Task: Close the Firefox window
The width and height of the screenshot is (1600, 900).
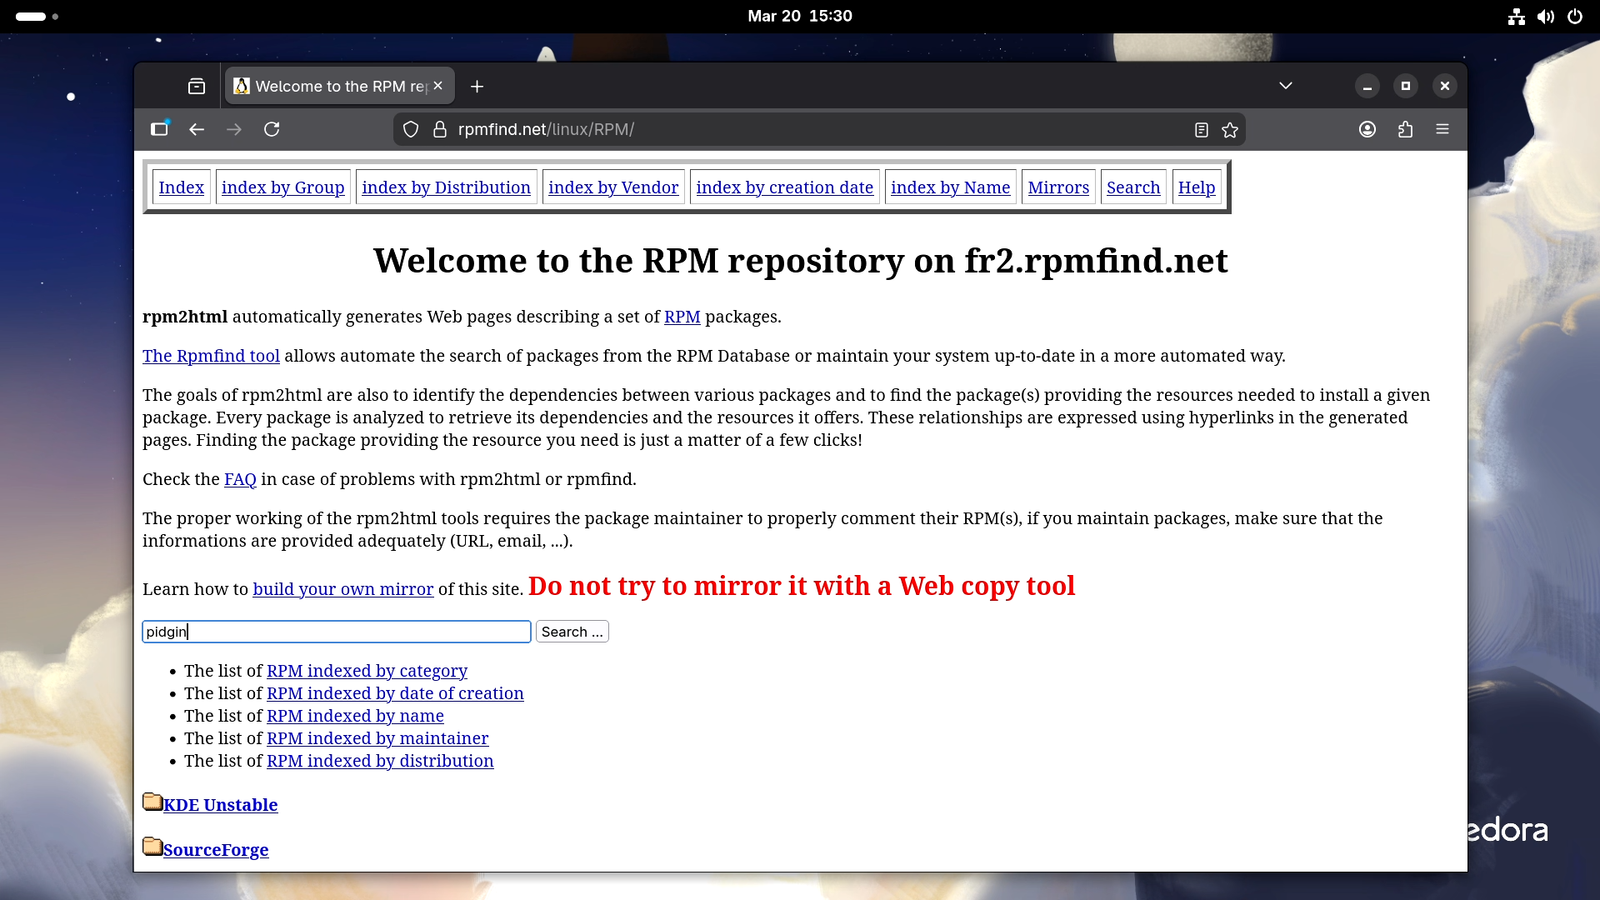Action: (x=1444, y=86)
